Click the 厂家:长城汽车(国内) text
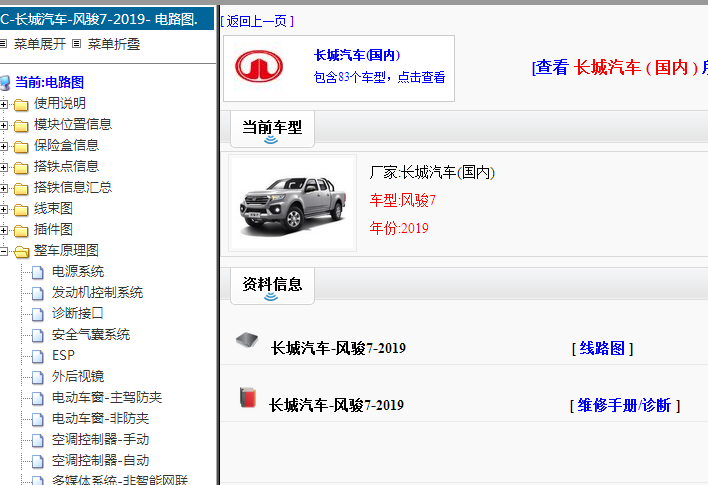Image resolution: width=708 pixels, height=485 pixels. [432, 172]
